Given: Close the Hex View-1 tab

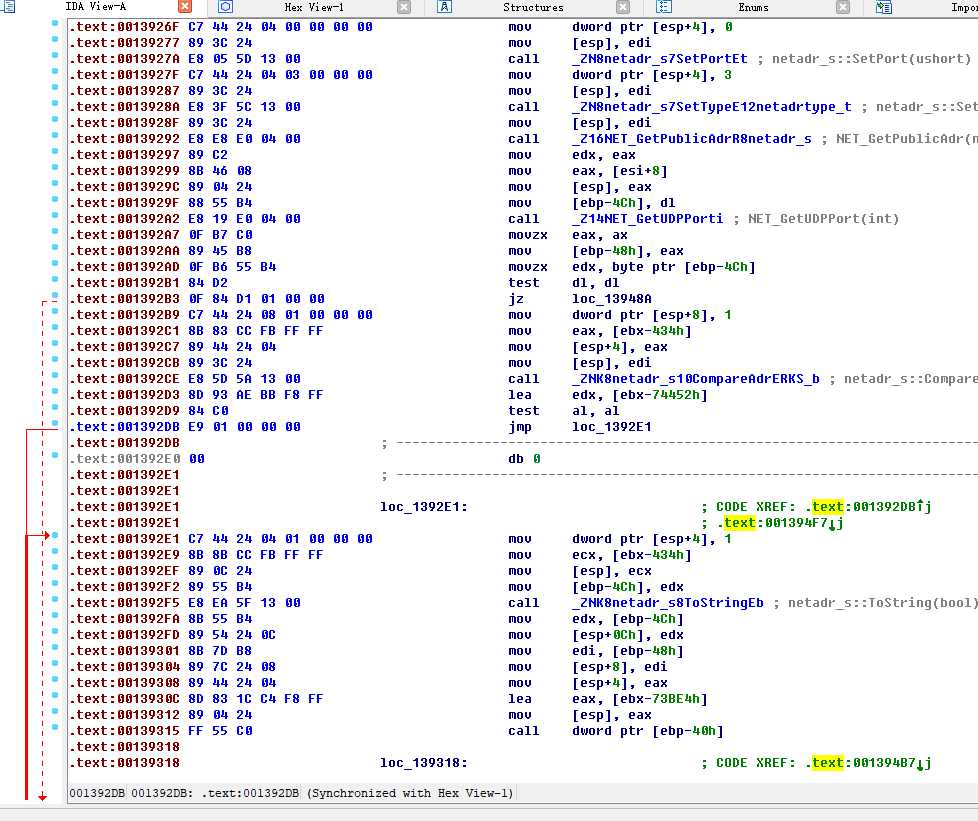Looking at the screenshot, I should click(404, 7).
